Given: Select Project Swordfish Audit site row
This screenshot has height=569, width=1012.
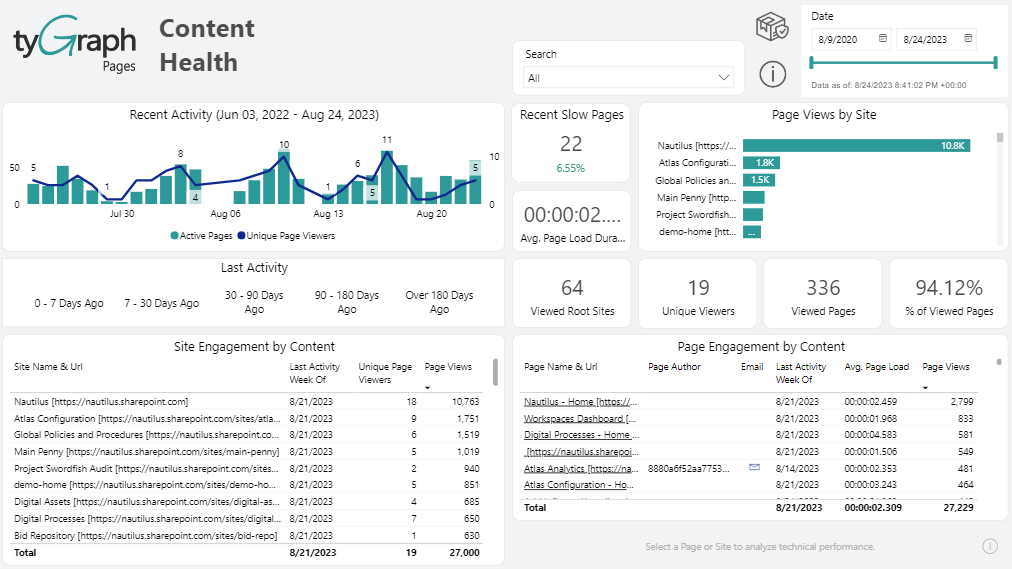Looking at the screenshot, I should 247,468.
